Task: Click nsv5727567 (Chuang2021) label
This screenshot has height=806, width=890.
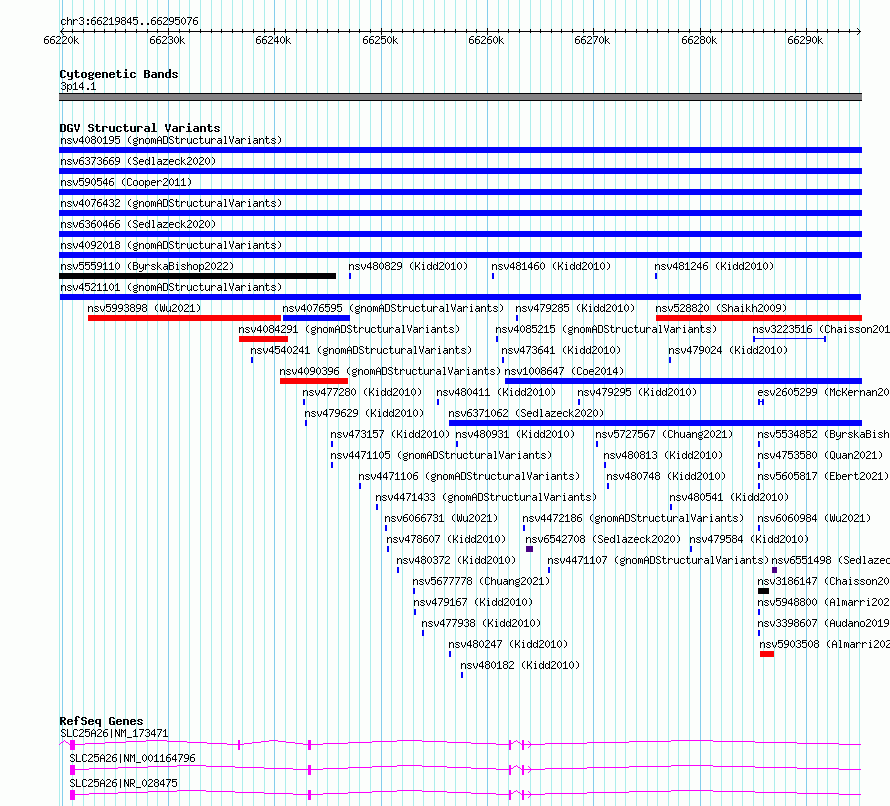Action: click(x=665, y=434)
